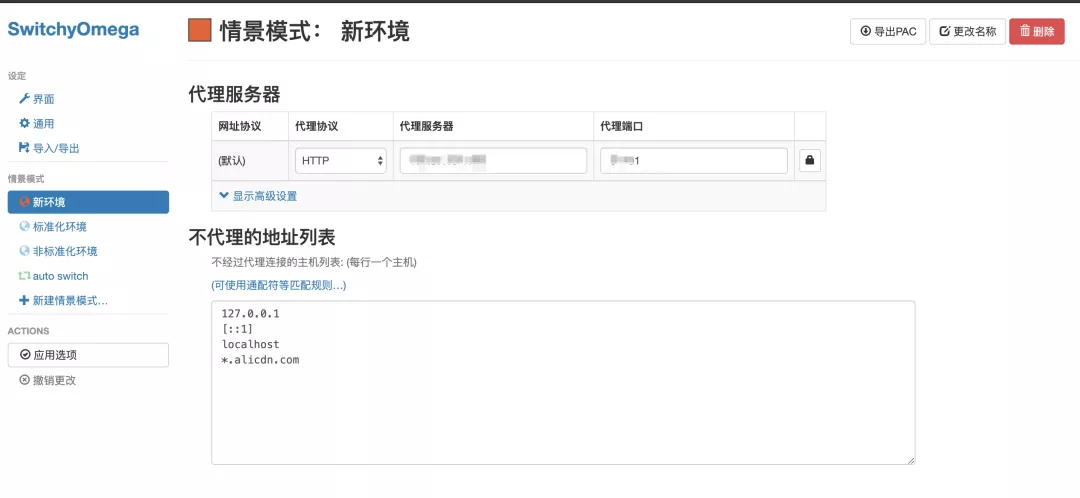Open the HTTP proxy protocol dropdown
The image size is (1080, 498).
click(340, 161)
